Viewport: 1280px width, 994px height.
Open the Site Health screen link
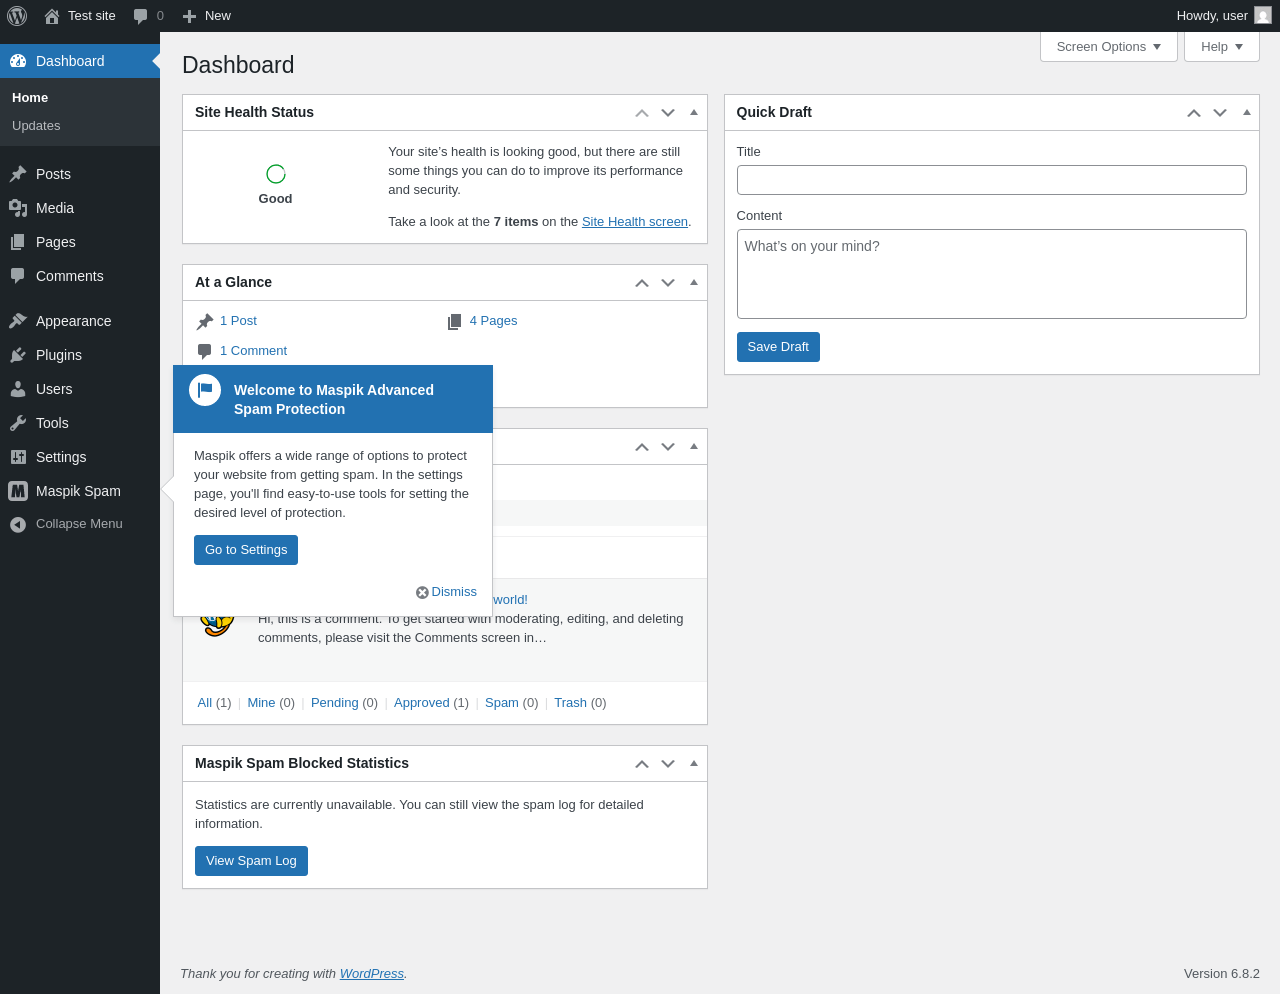[635, 222]
